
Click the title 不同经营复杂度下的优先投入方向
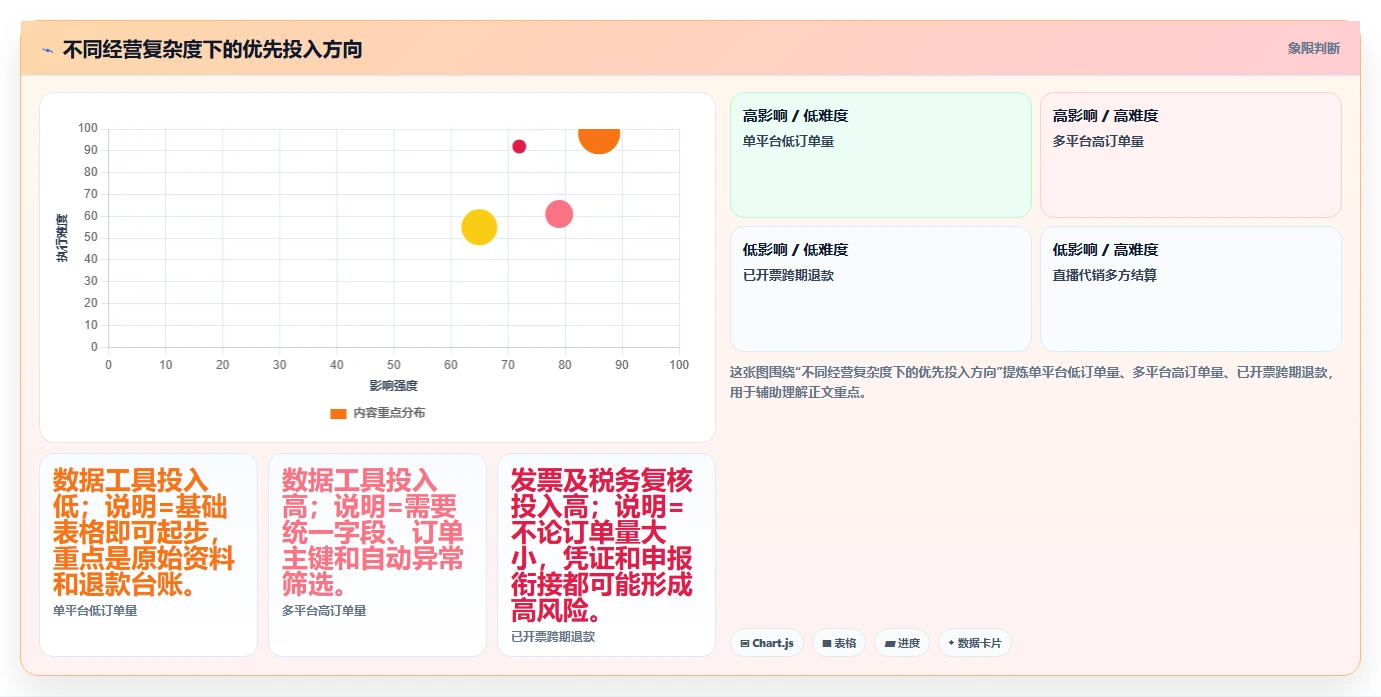point(212,49)
